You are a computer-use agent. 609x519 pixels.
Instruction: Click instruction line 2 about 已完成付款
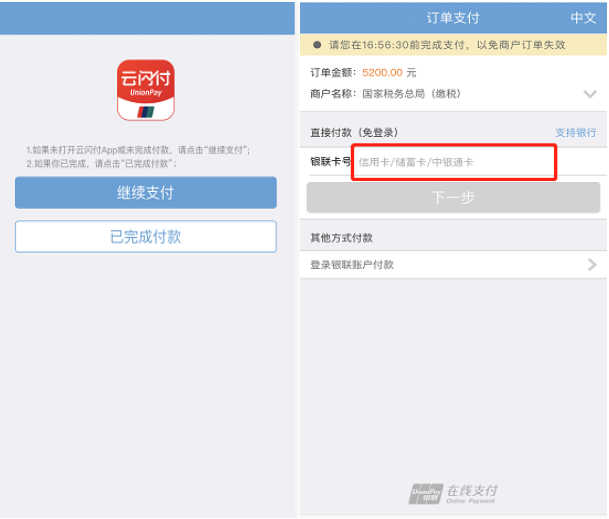102,164
